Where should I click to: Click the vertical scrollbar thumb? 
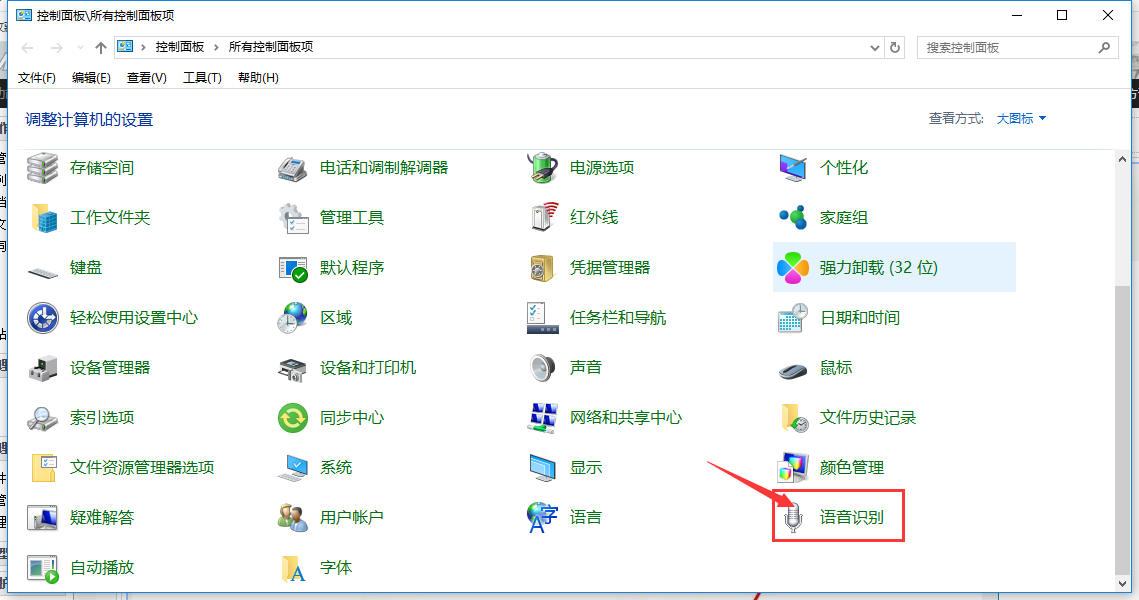click(x=1122, y=429)
